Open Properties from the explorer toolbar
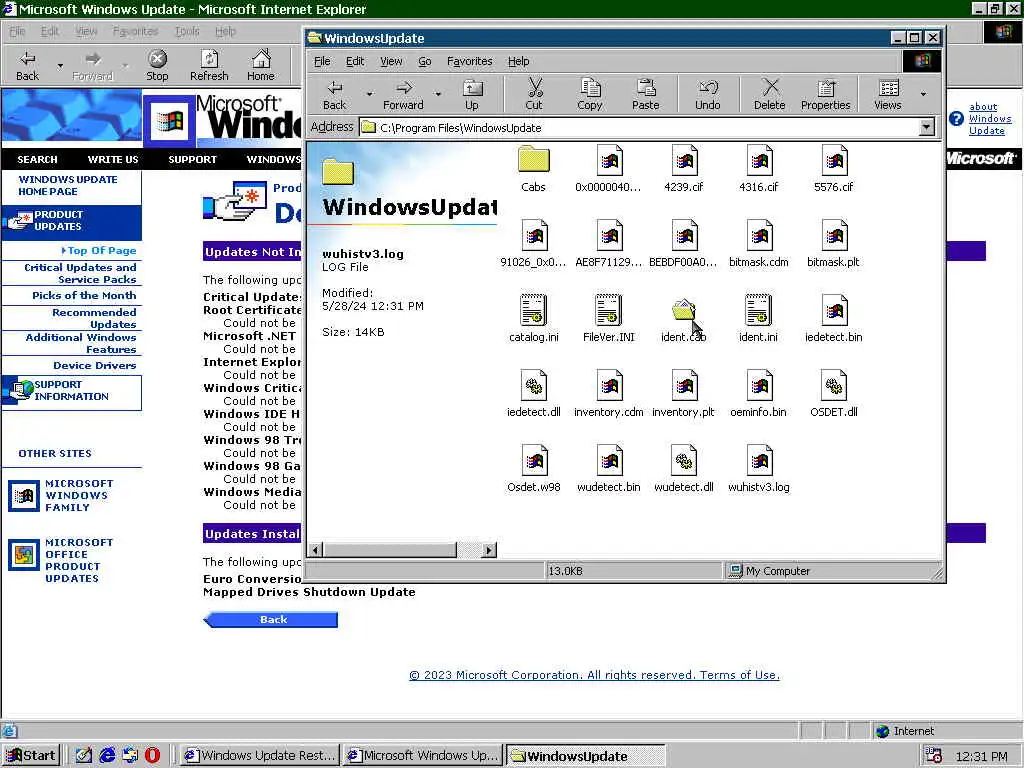 point(825,95)
